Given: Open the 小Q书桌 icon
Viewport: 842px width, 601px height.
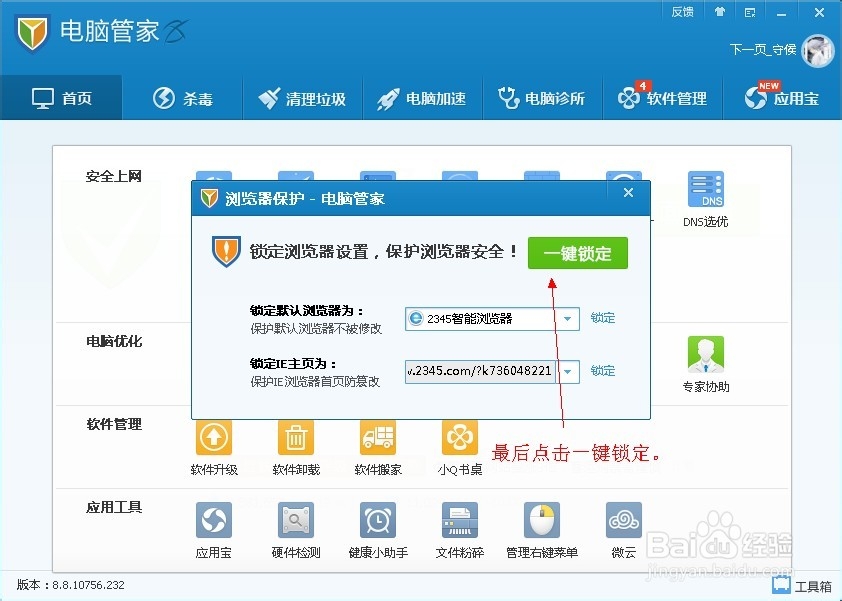Looking at the screenshot, I should click(x=460, y=437).
